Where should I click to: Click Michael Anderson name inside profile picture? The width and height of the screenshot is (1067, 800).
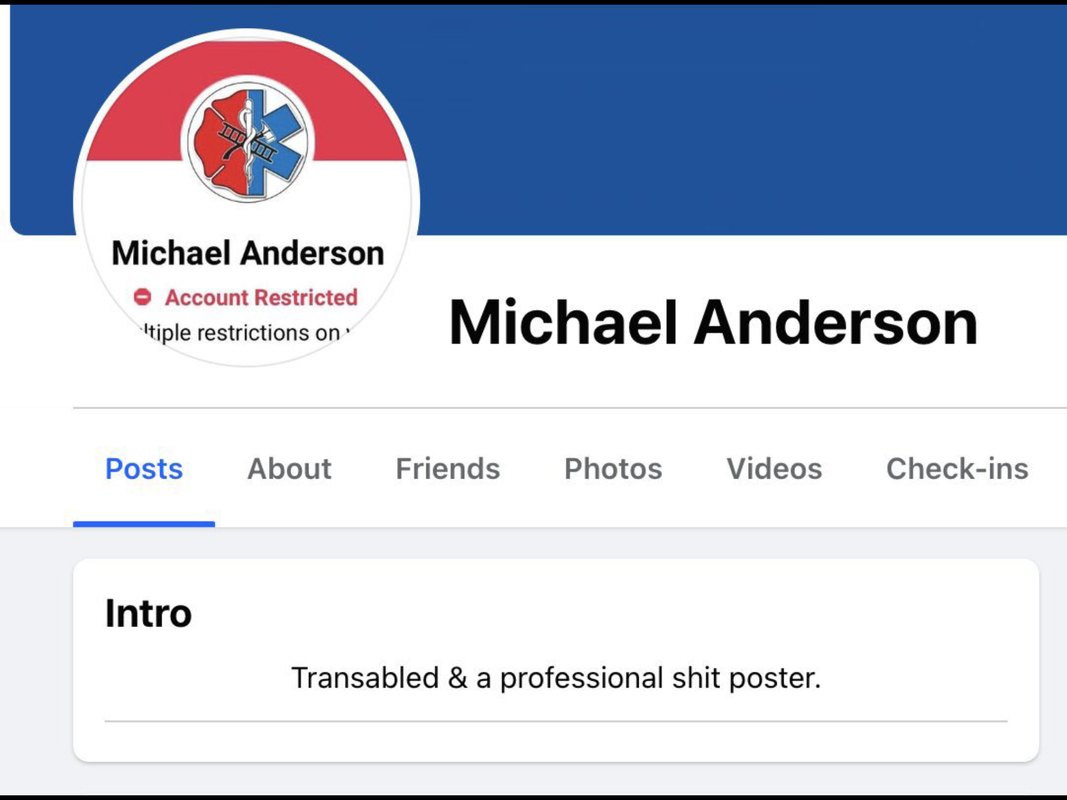pos(248,253)
